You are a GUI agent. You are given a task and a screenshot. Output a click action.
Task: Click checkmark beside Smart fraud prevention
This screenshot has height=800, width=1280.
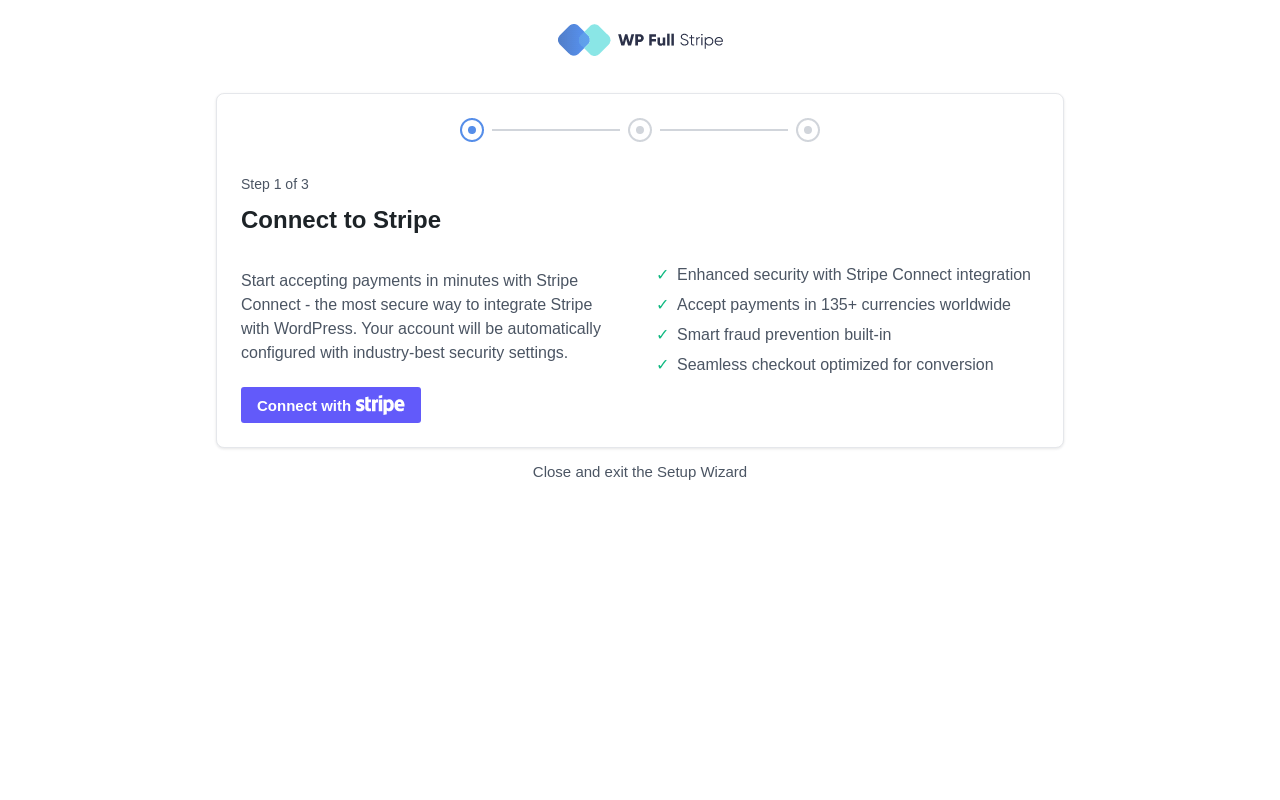tap(662, 335)
